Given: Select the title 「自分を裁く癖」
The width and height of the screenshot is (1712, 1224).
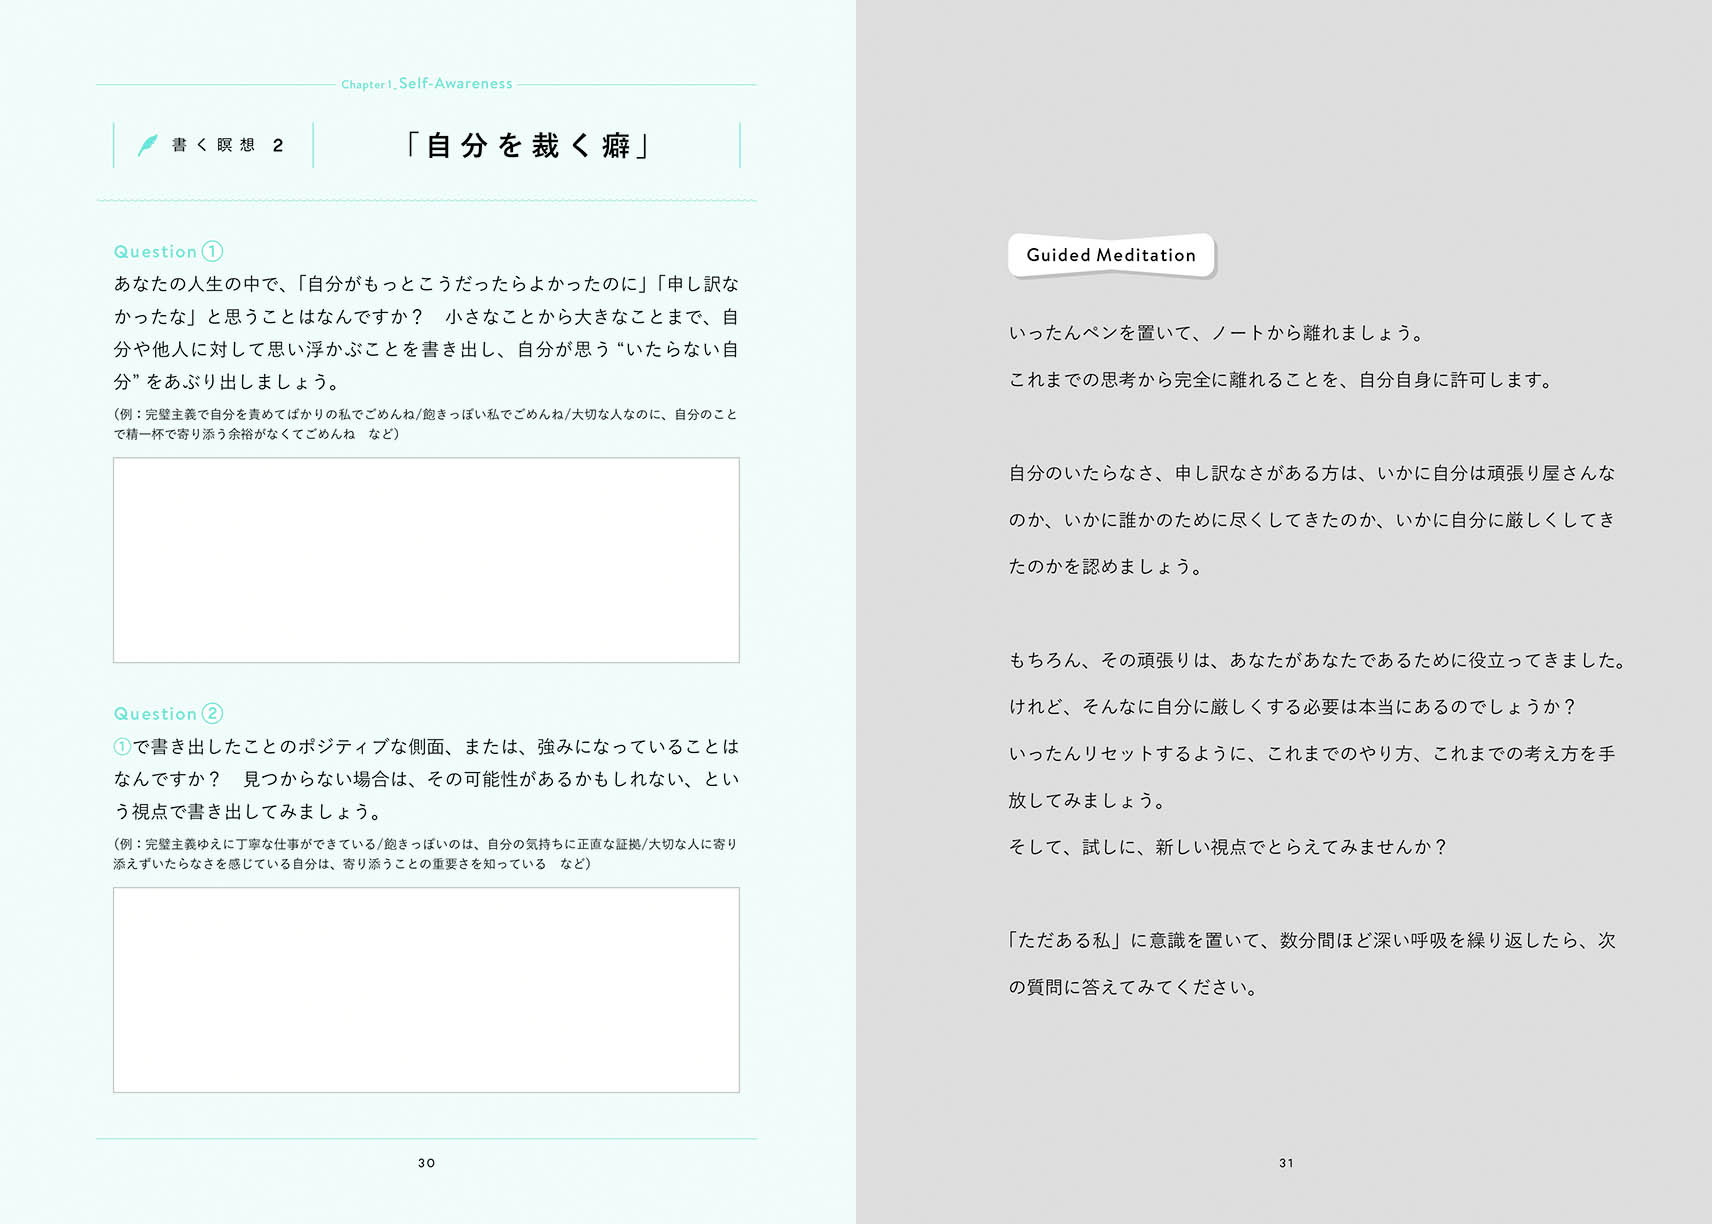Looking at the screenshot, I should pos(527,146).
